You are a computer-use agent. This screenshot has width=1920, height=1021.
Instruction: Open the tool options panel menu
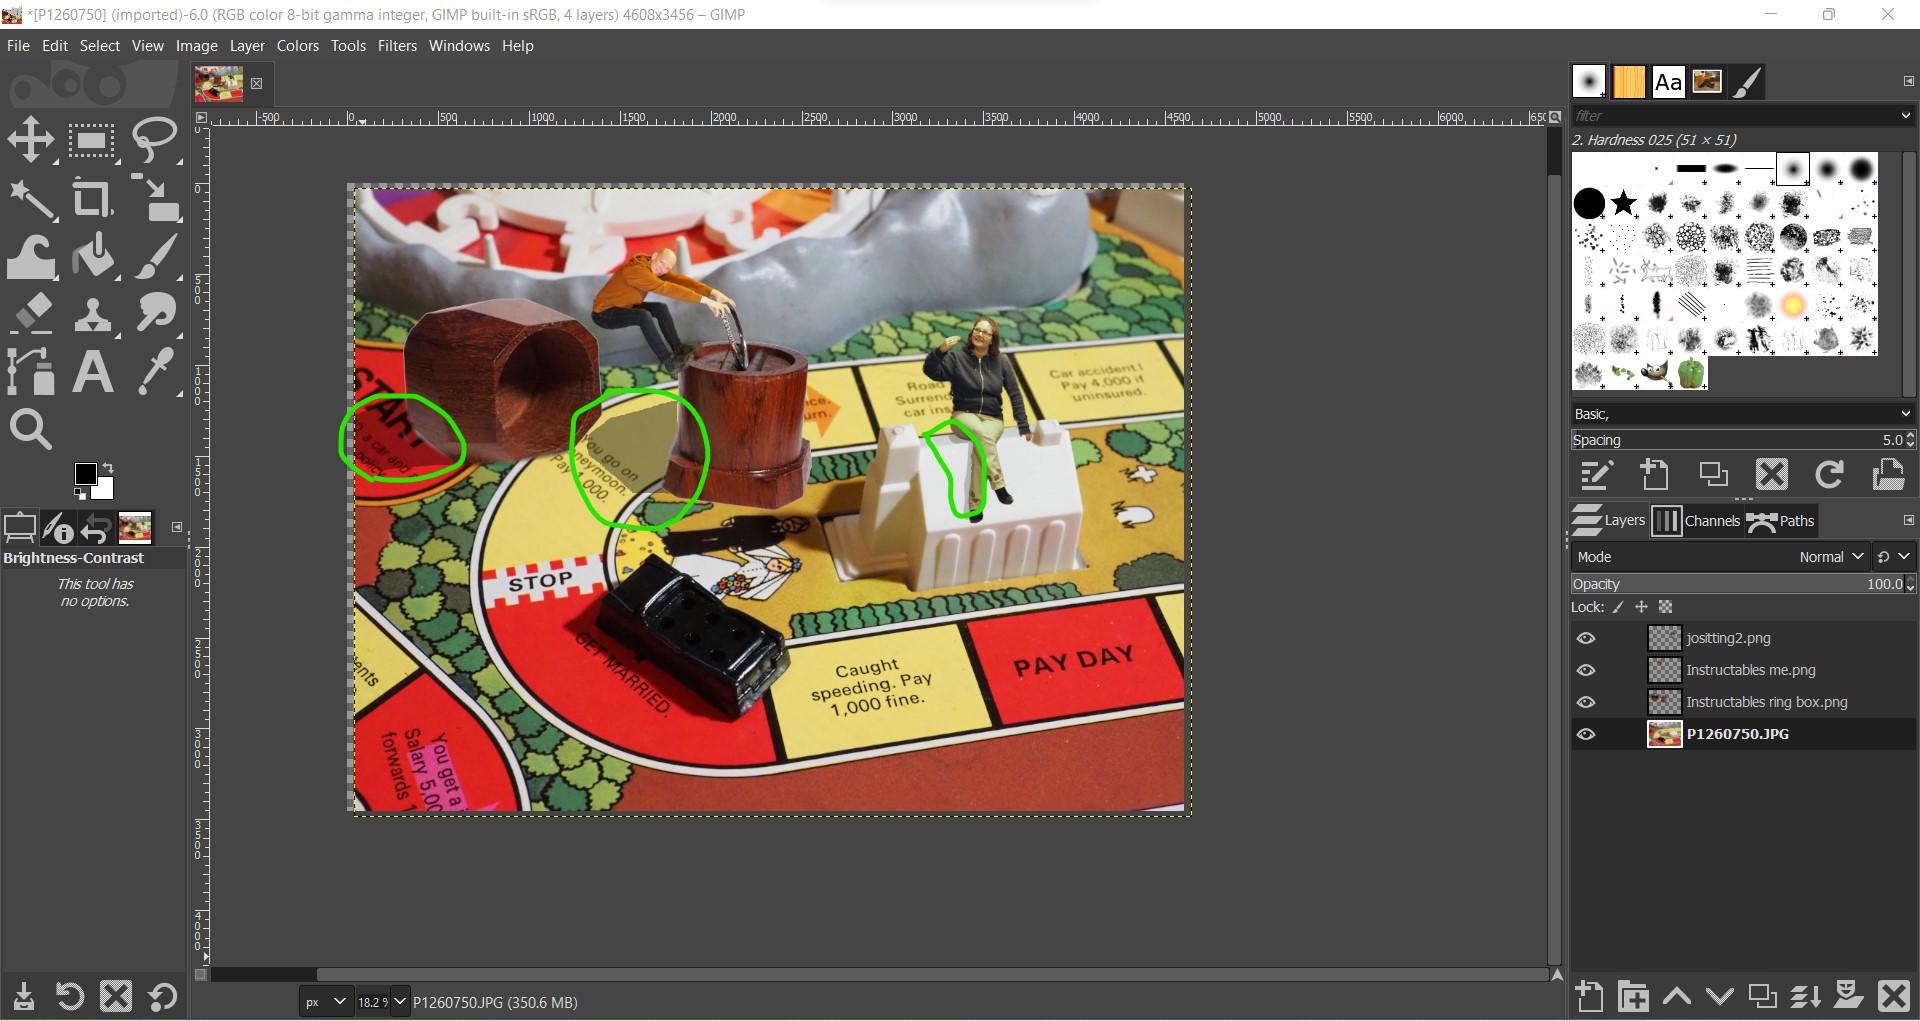coord(177,527)
